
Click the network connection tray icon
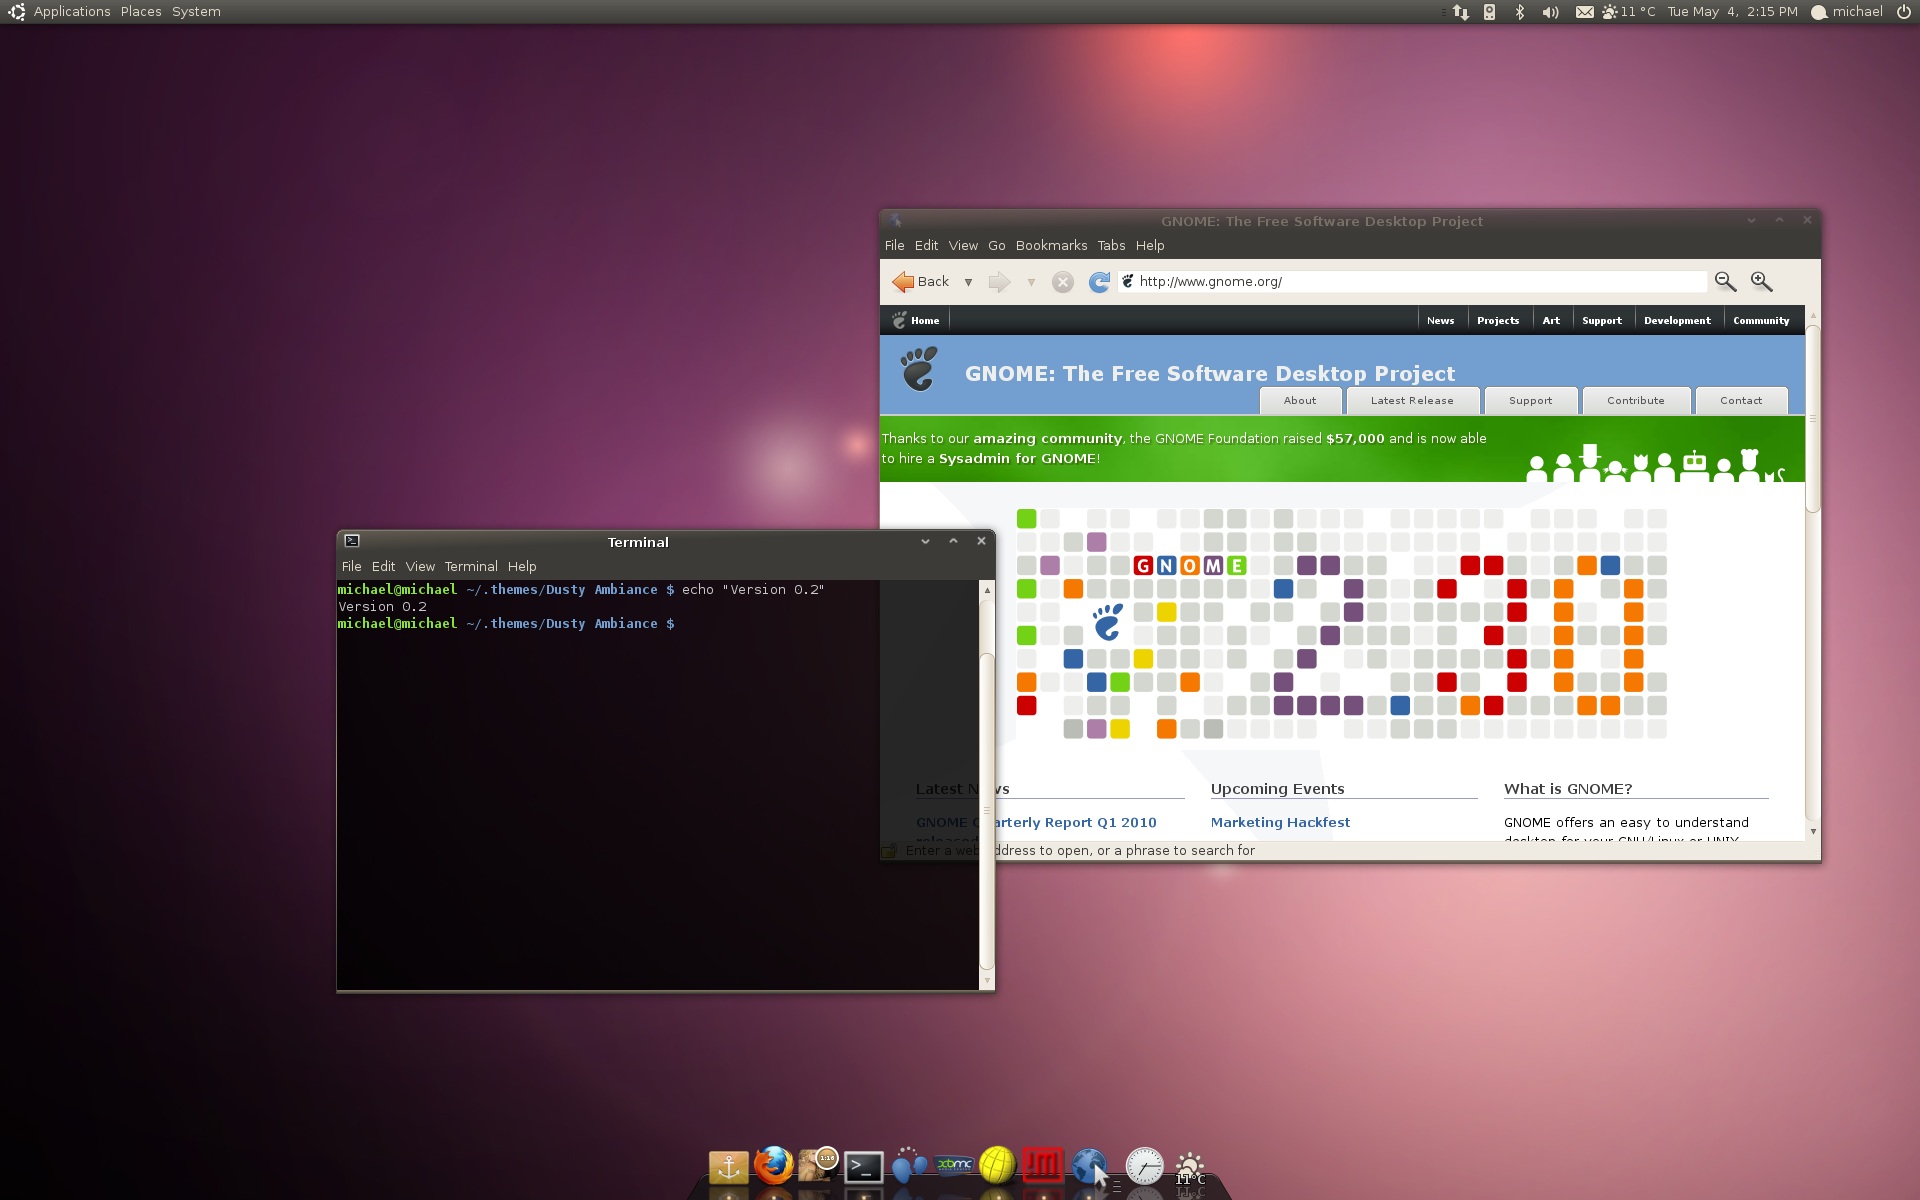click(1460, 12)
